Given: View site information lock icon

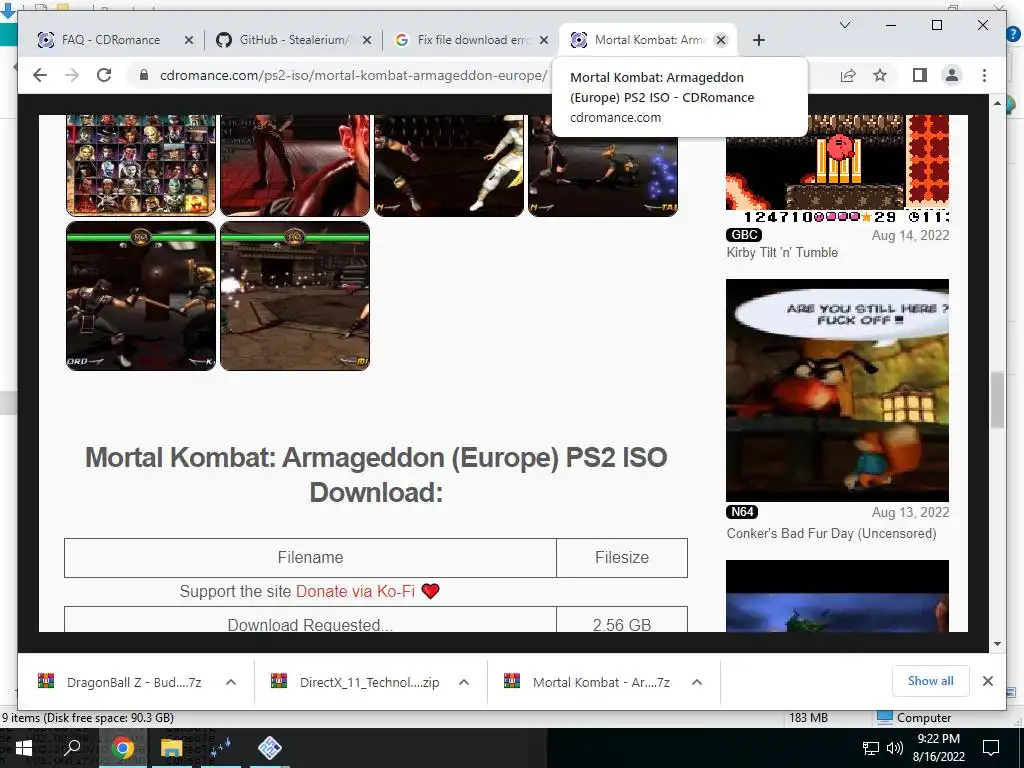Looking at the screenshot, I should [x=144, y=75].
